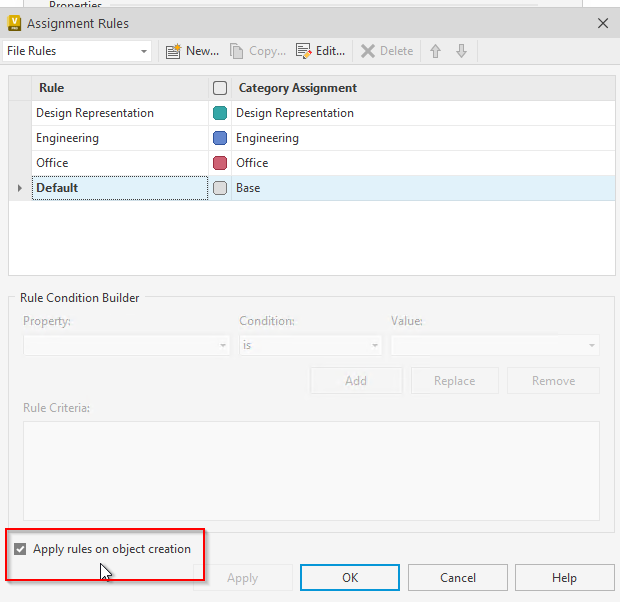
Task: Open Help for Assignment Rules
Action: [564, 578]
